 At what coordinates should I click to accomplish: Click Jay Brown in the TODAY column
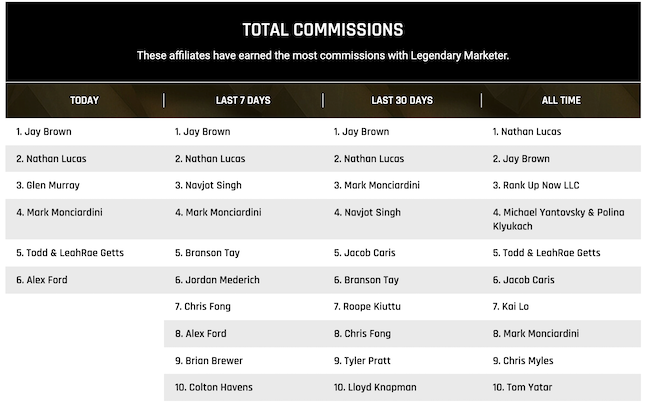44,132
